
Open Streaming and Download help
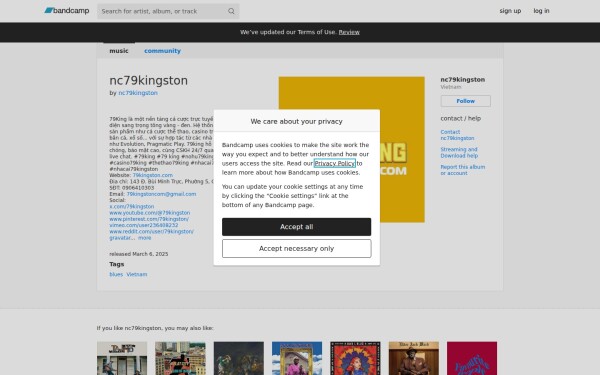click(459, 152)
